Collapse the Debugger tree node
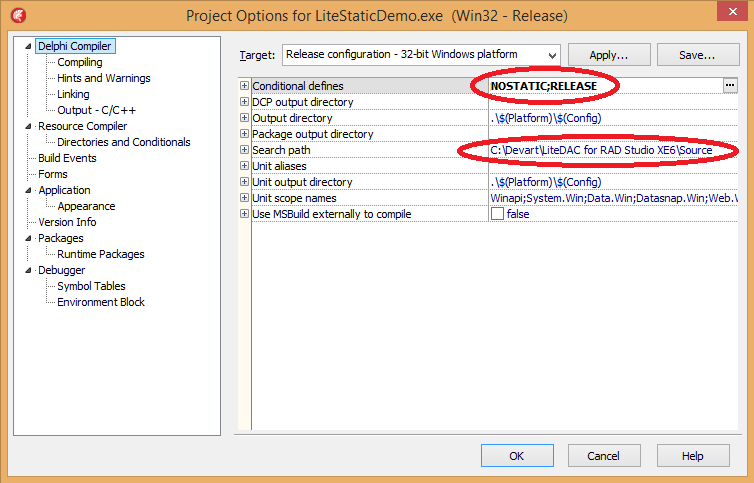754x483 pixels. (x=28, y=270)
